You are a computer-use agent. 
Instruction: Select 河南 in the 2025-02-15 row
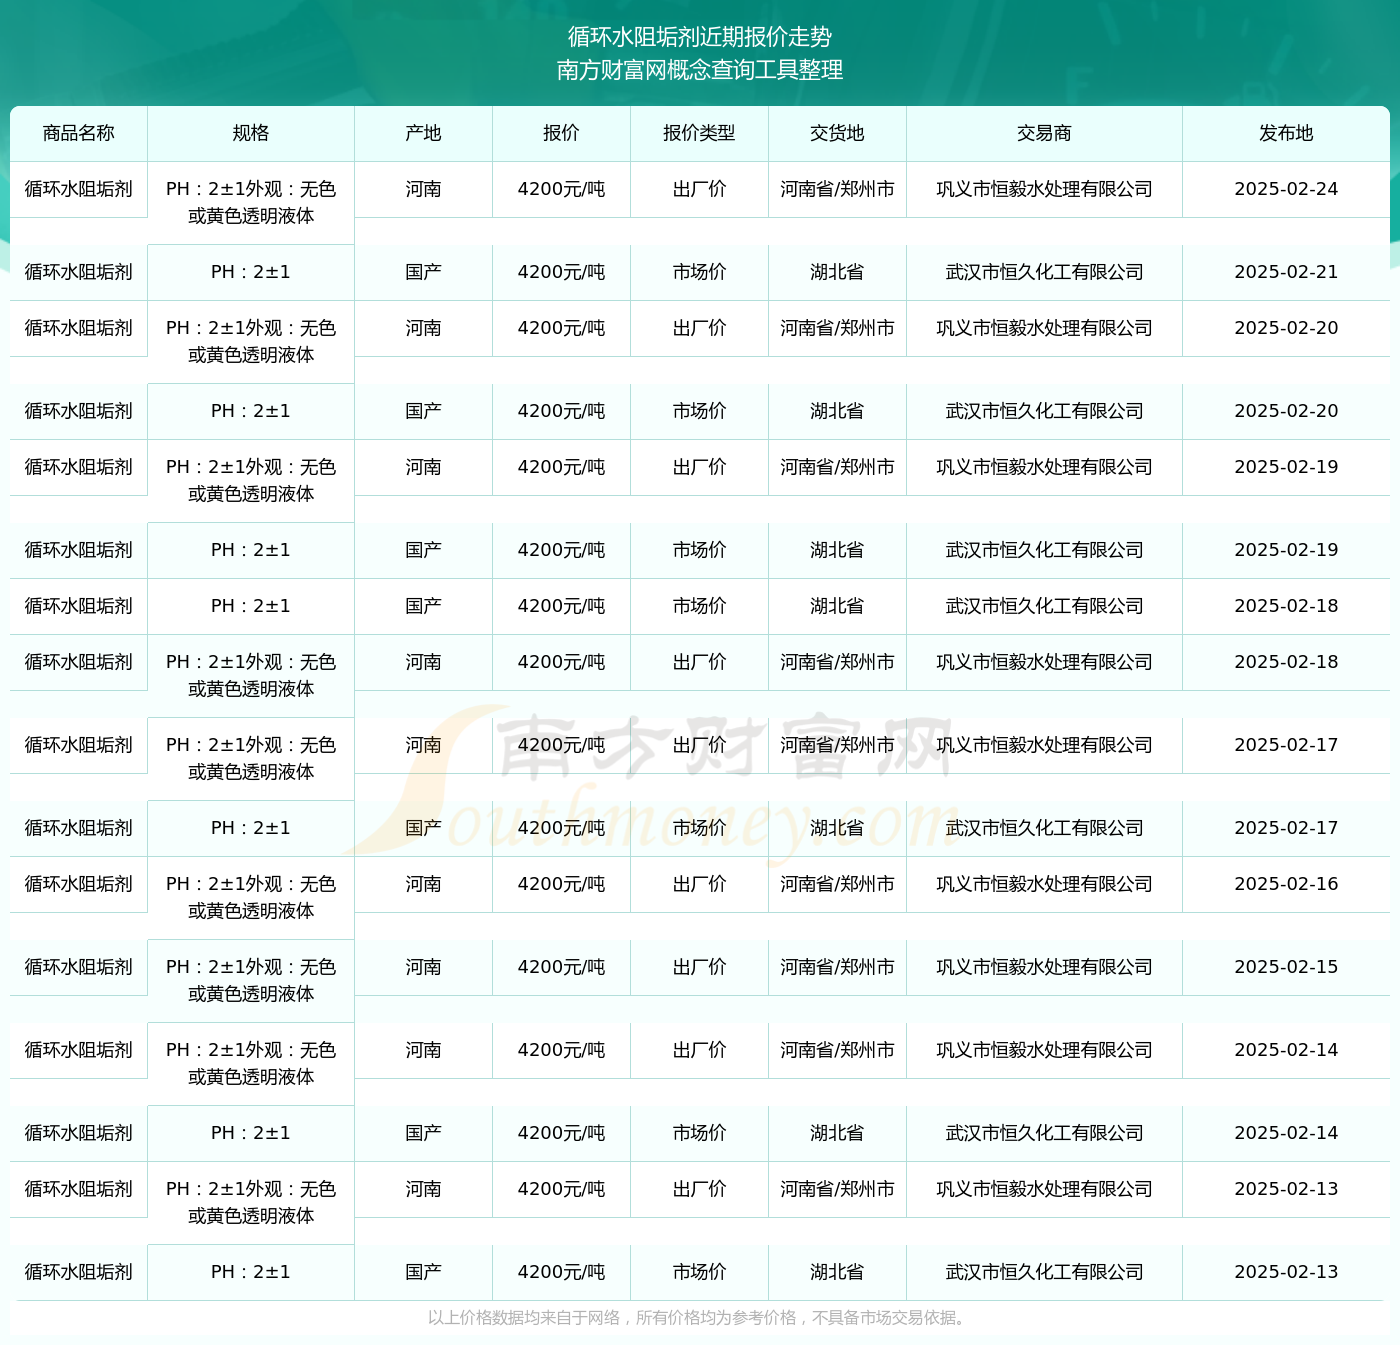click(x=423, y=967)
